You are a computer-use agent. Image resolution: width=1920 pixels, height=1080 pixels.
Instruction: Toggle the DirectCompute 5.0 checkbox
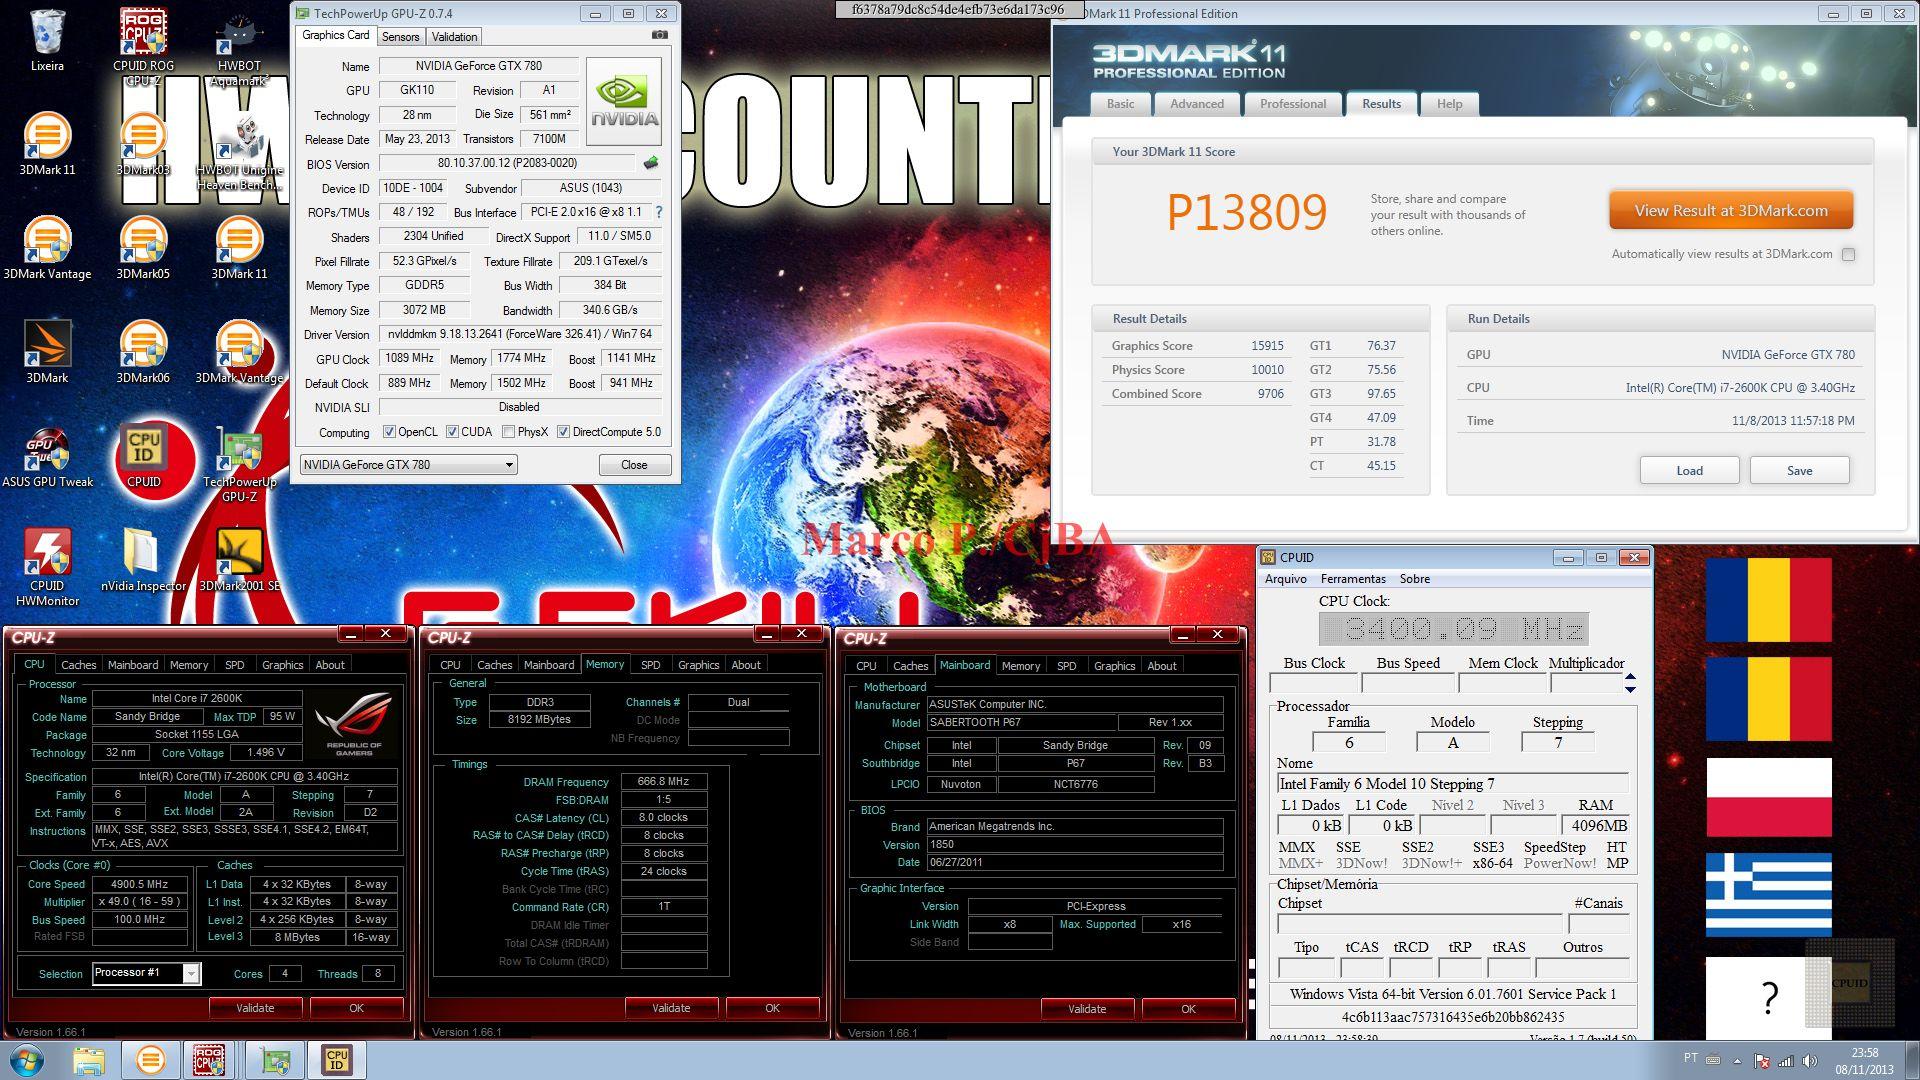point(563,432)
